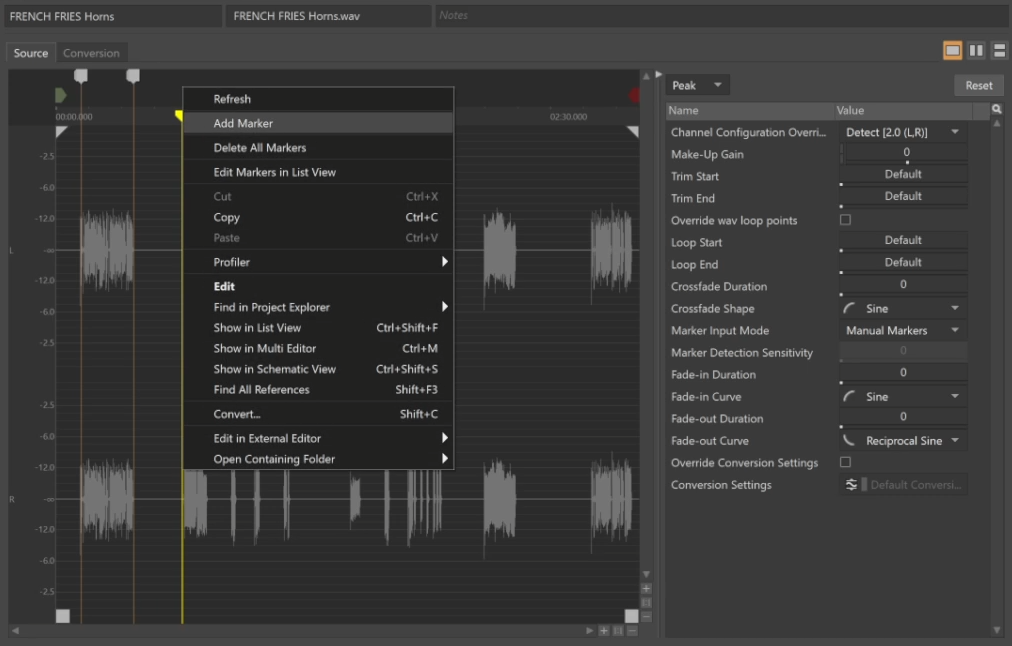Click the Fade-out Duration value field
The width and height of the screenshot is (1012, 646).
(x=904, y=418)
